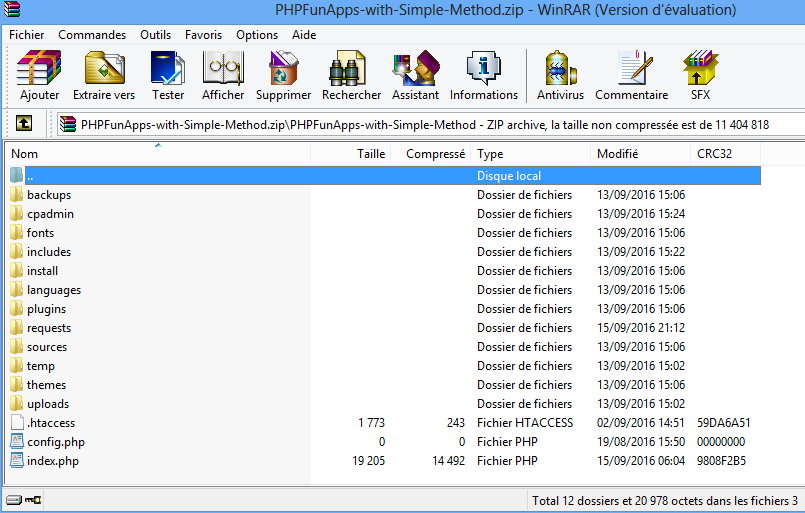Image resolution: width=805 pixels, height=513 pixels.
Task: Create SFX self-extracting archive
Action: [x=700, y=67]
